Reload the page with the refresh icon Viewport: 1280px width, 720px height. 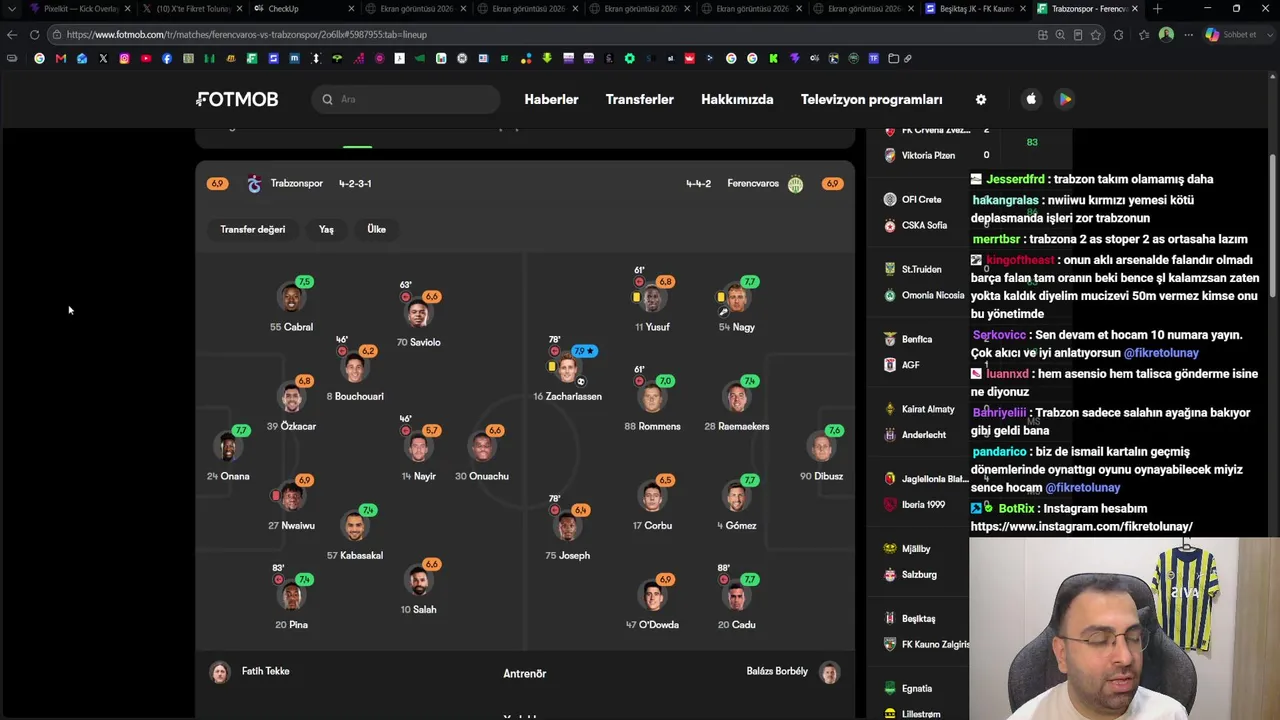(34, 34)
